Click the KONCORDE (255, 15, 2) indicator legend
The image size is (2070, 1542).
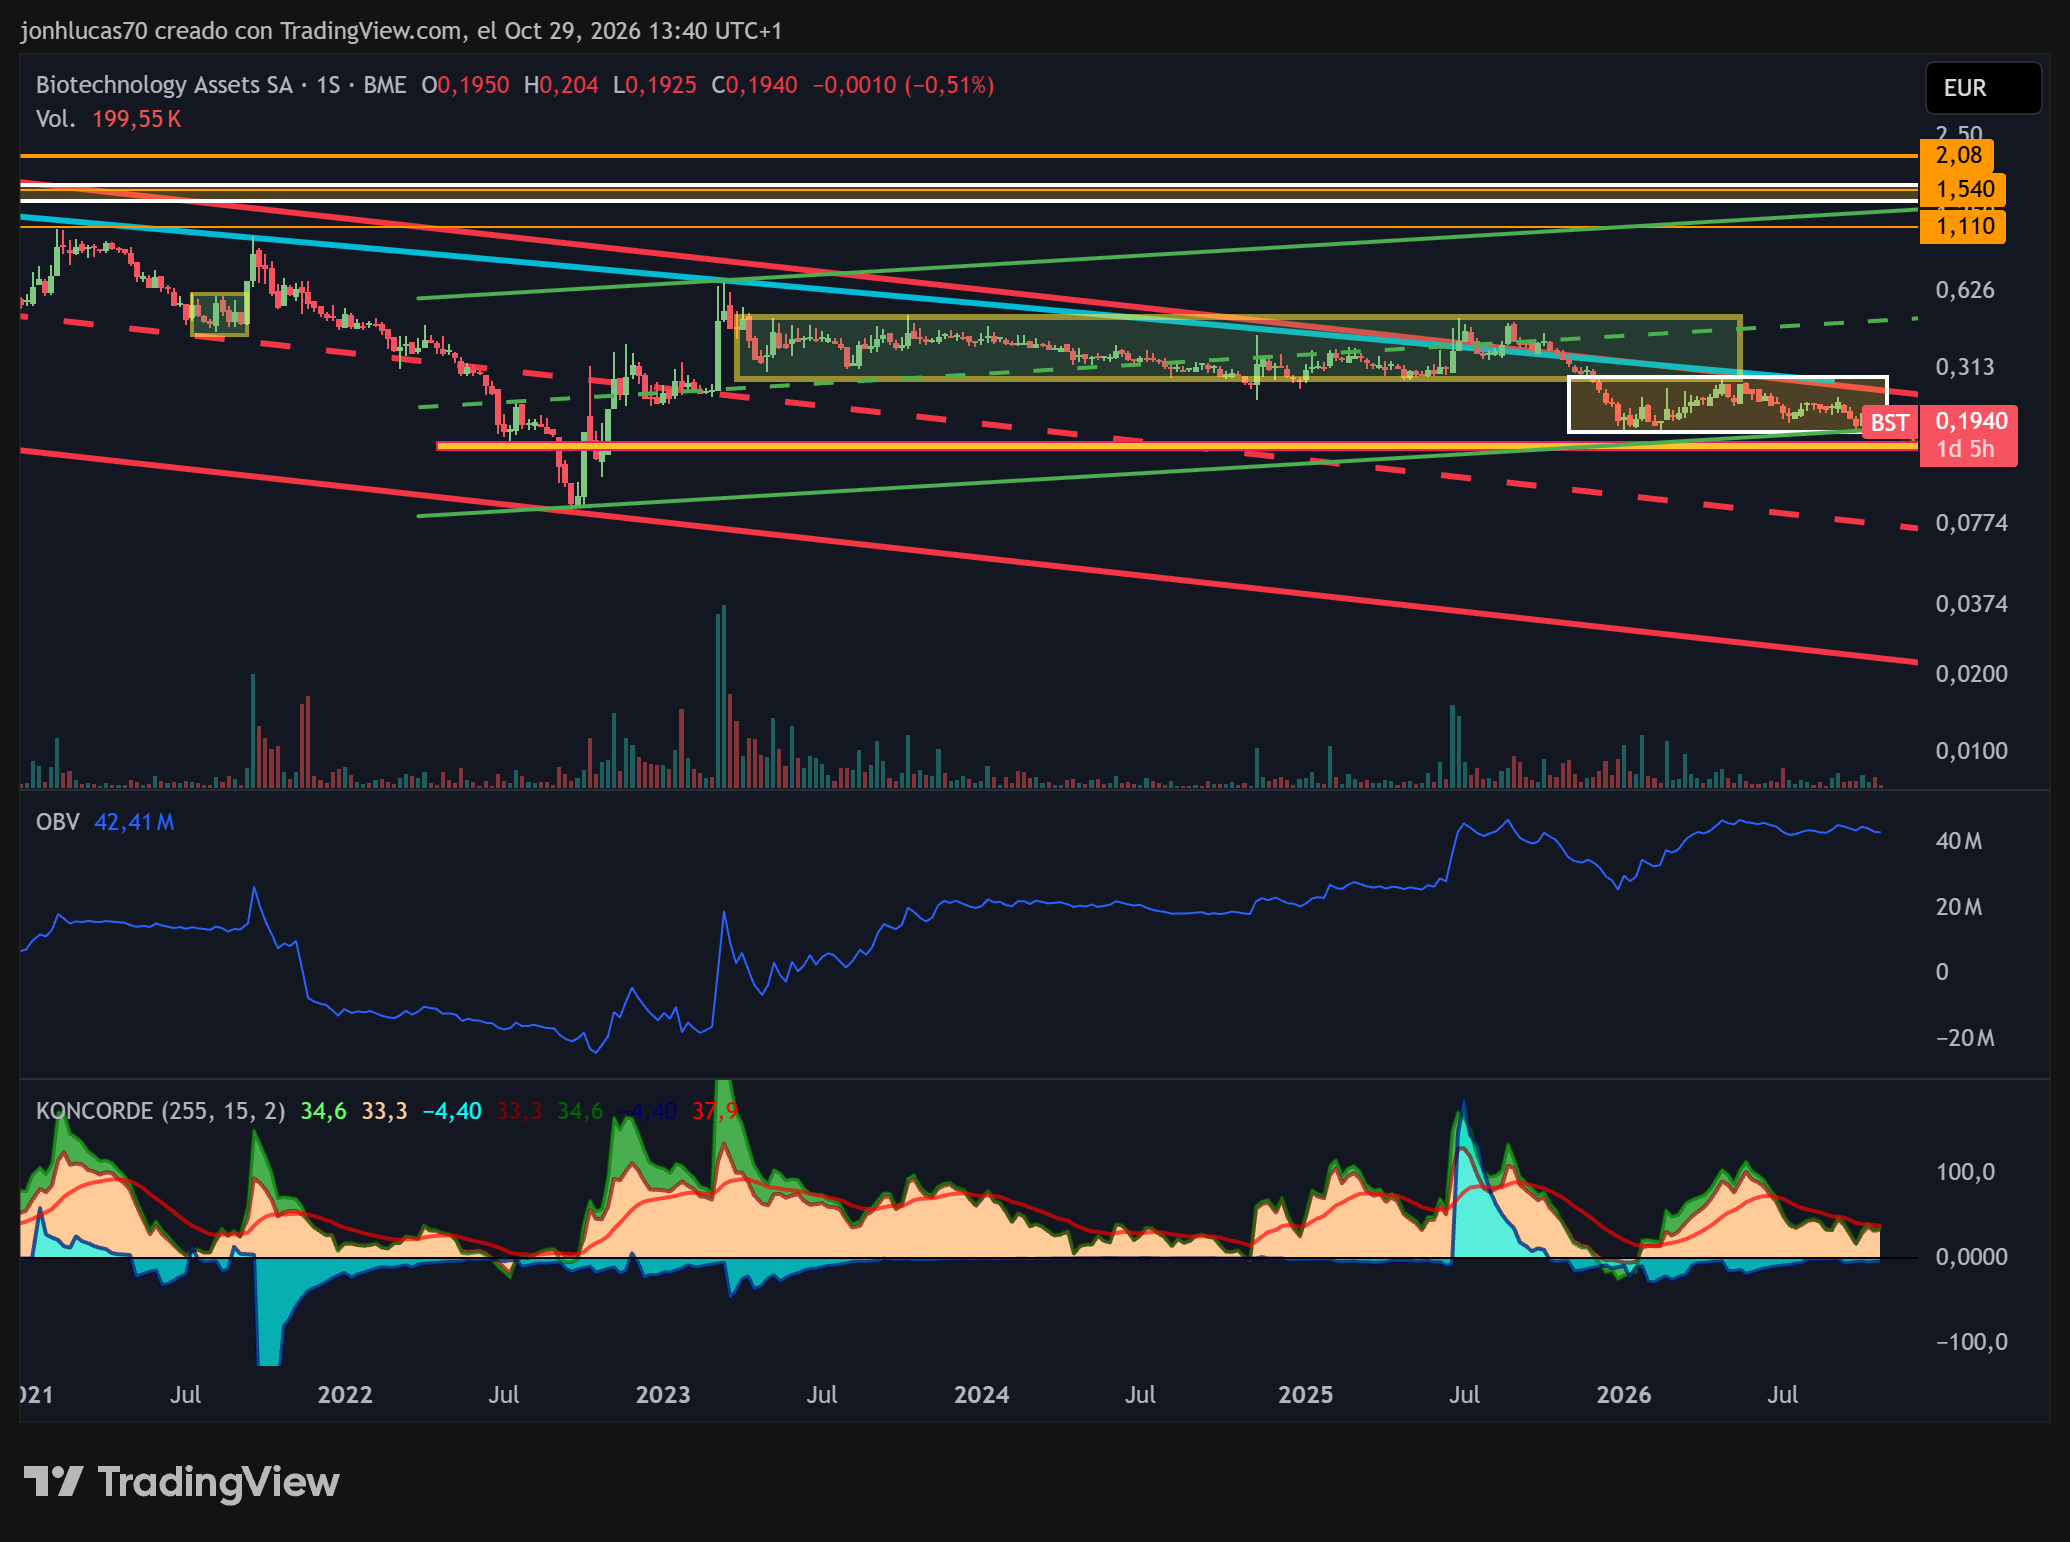click(161, 1111)
